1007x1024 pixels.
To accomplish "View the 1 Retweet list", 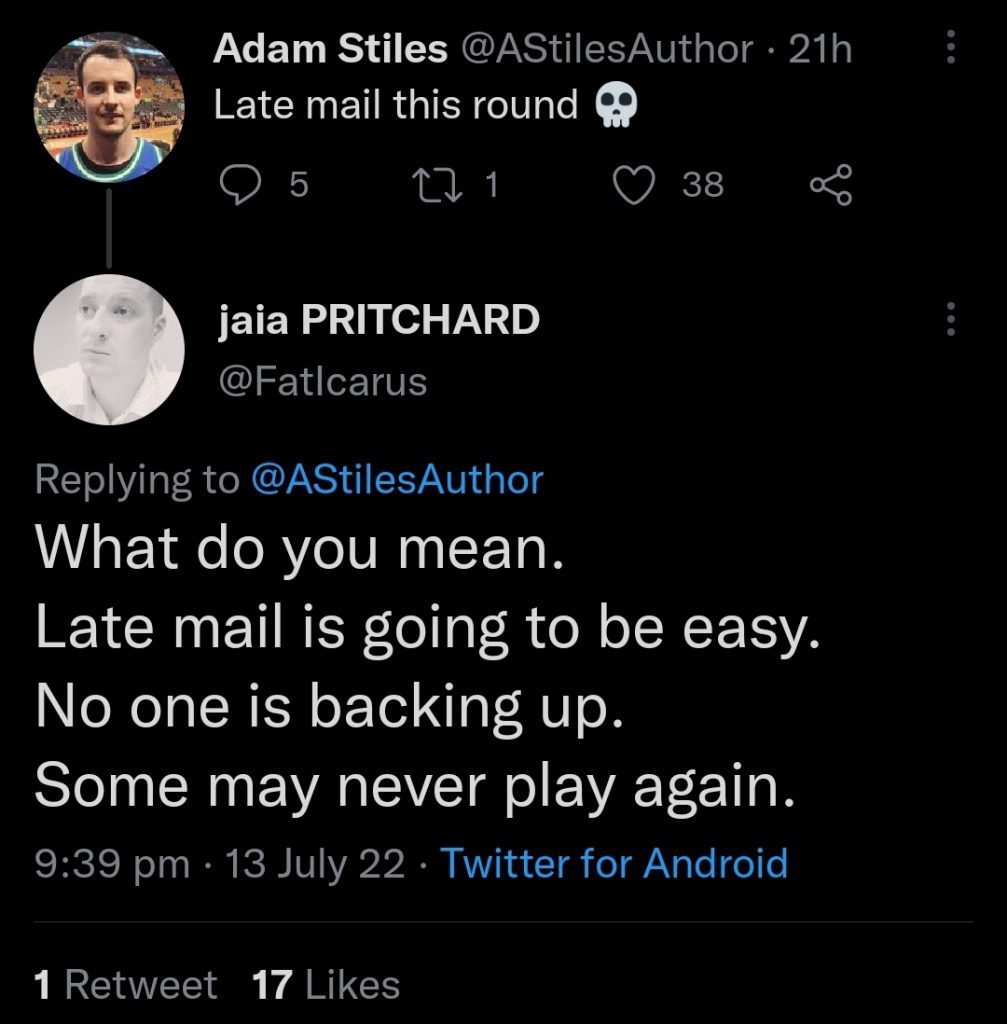I will (125, 985).
